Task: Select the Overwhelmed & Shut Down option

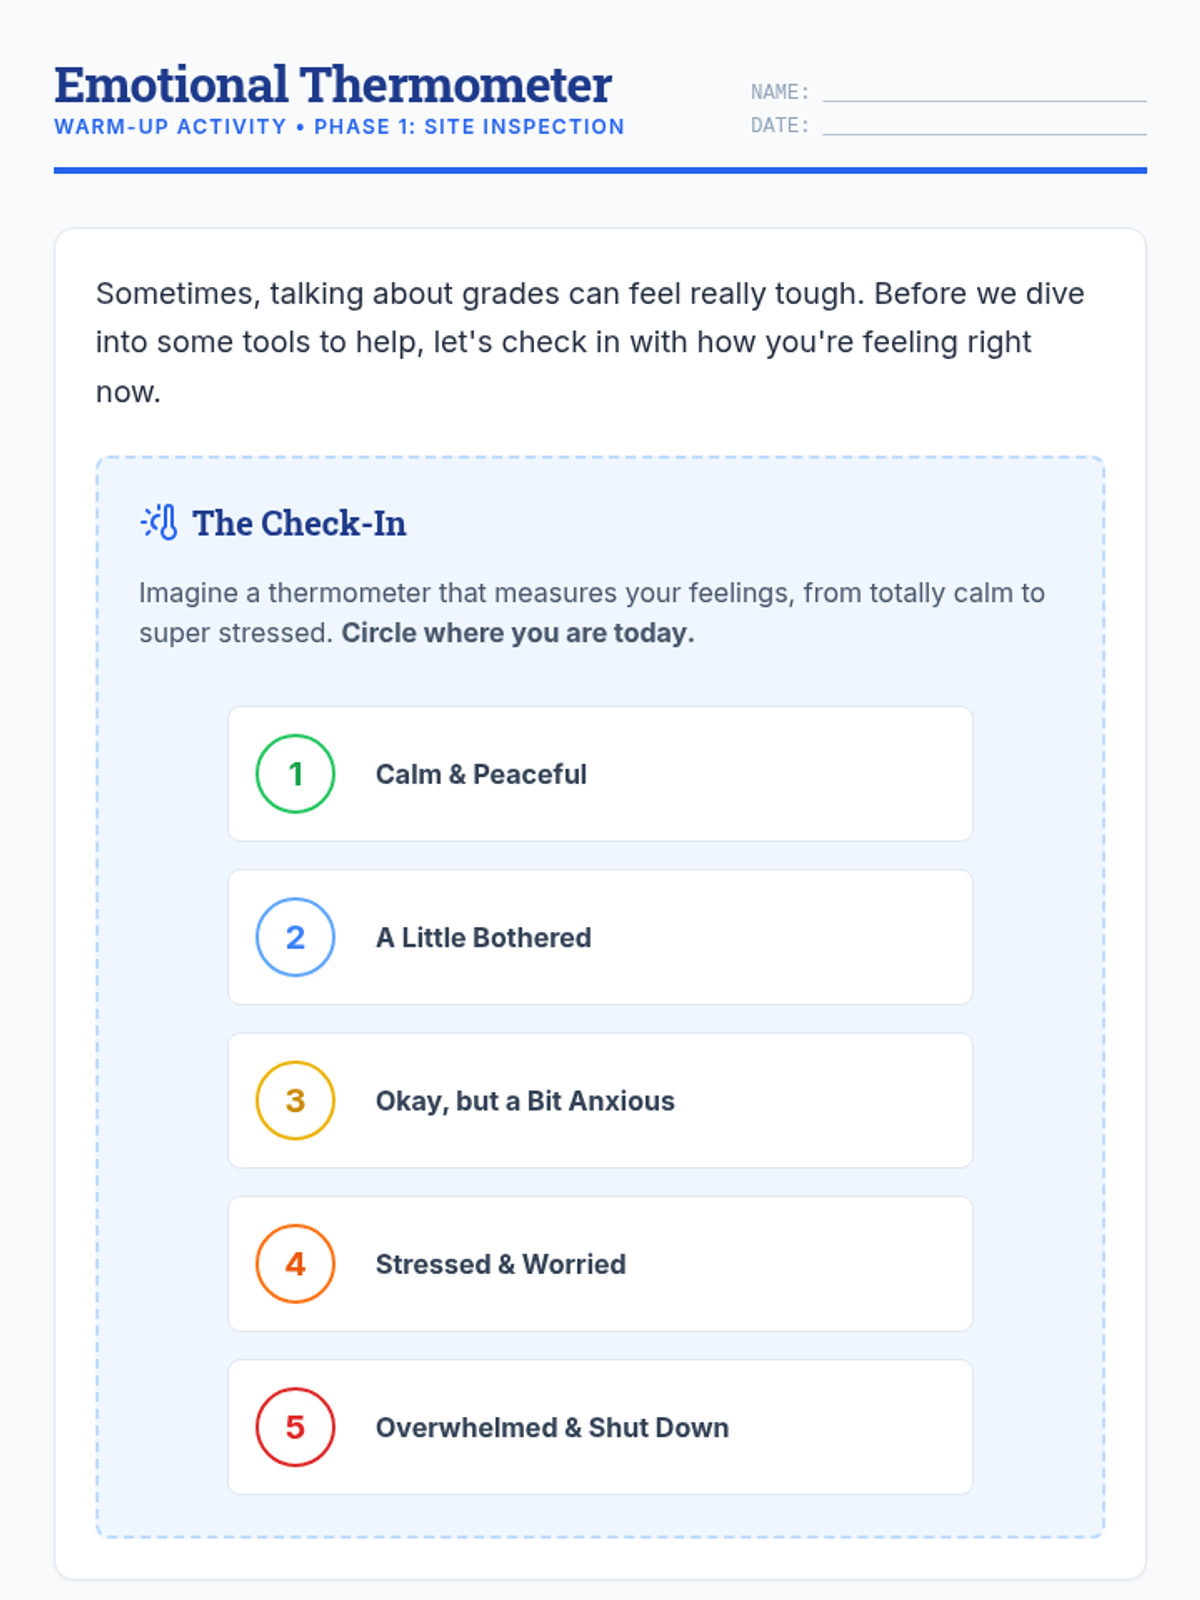Action: coord(600,1427)
